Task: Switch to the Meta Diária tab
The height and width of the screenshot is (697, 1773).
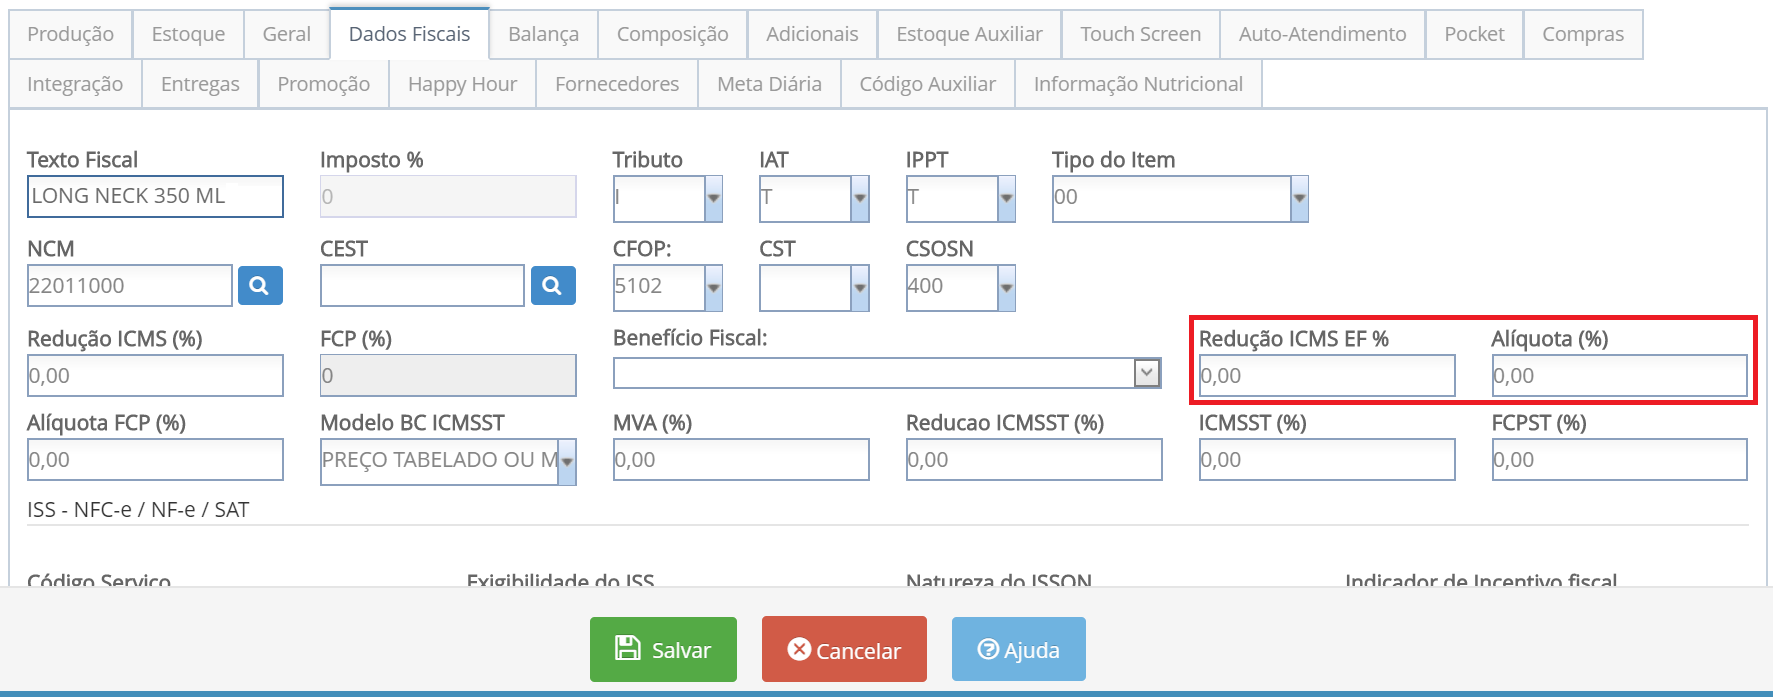Action: point(769,84)
